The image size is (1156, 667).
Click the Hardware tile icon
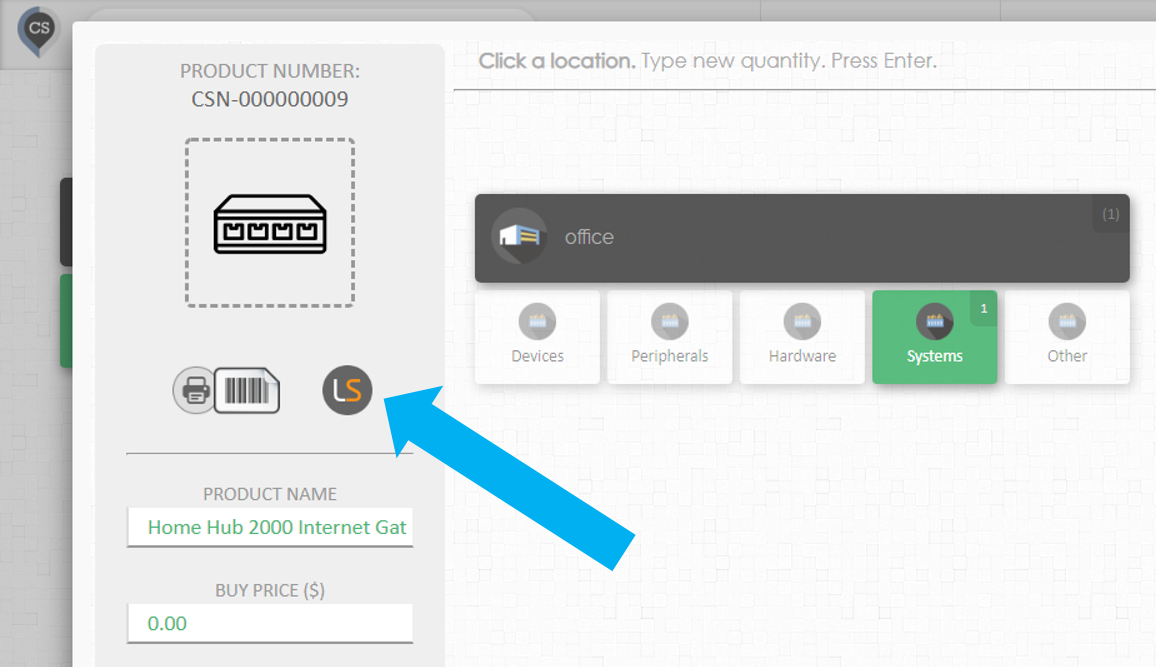802,321
